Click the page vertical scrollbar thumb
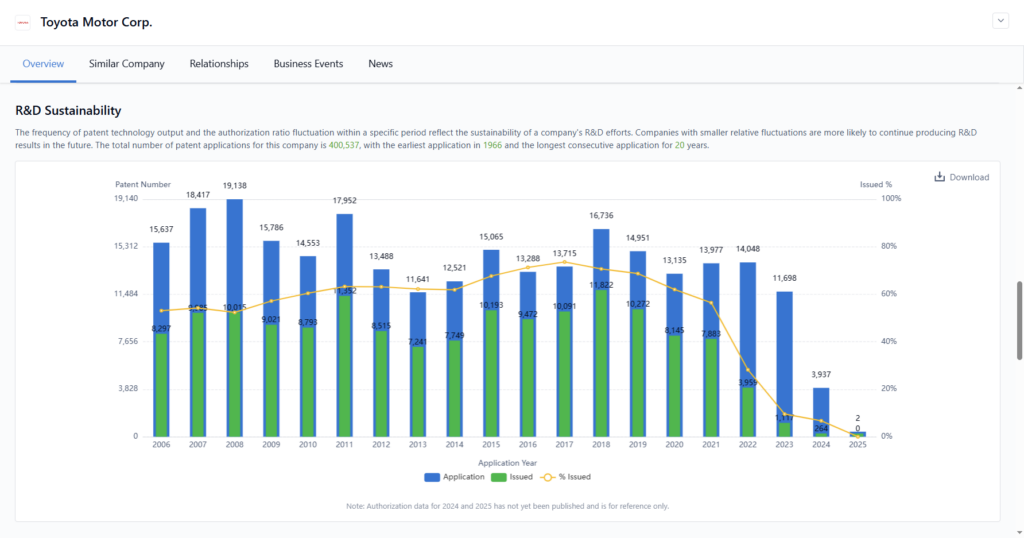Image resolution: width=1024 pixels, height=538 pixels. click(x=1019, y=320)
